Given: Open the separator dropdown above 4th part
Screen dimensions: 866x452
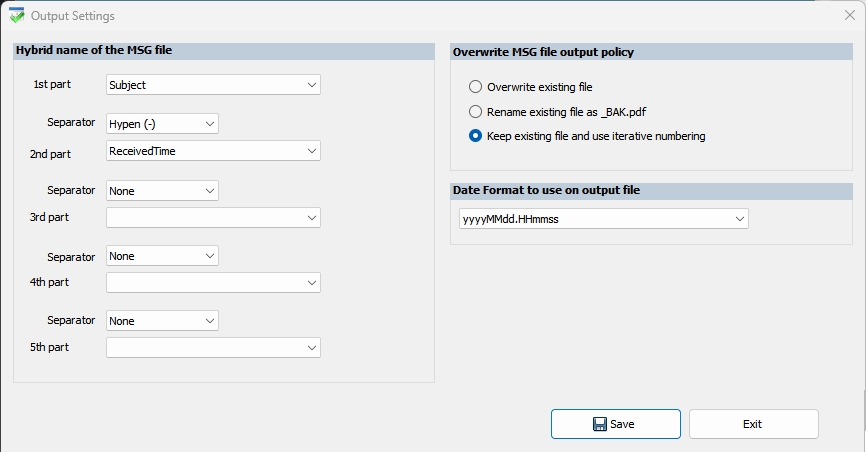Looking at the screenshot, I should [x=162, y=256].
